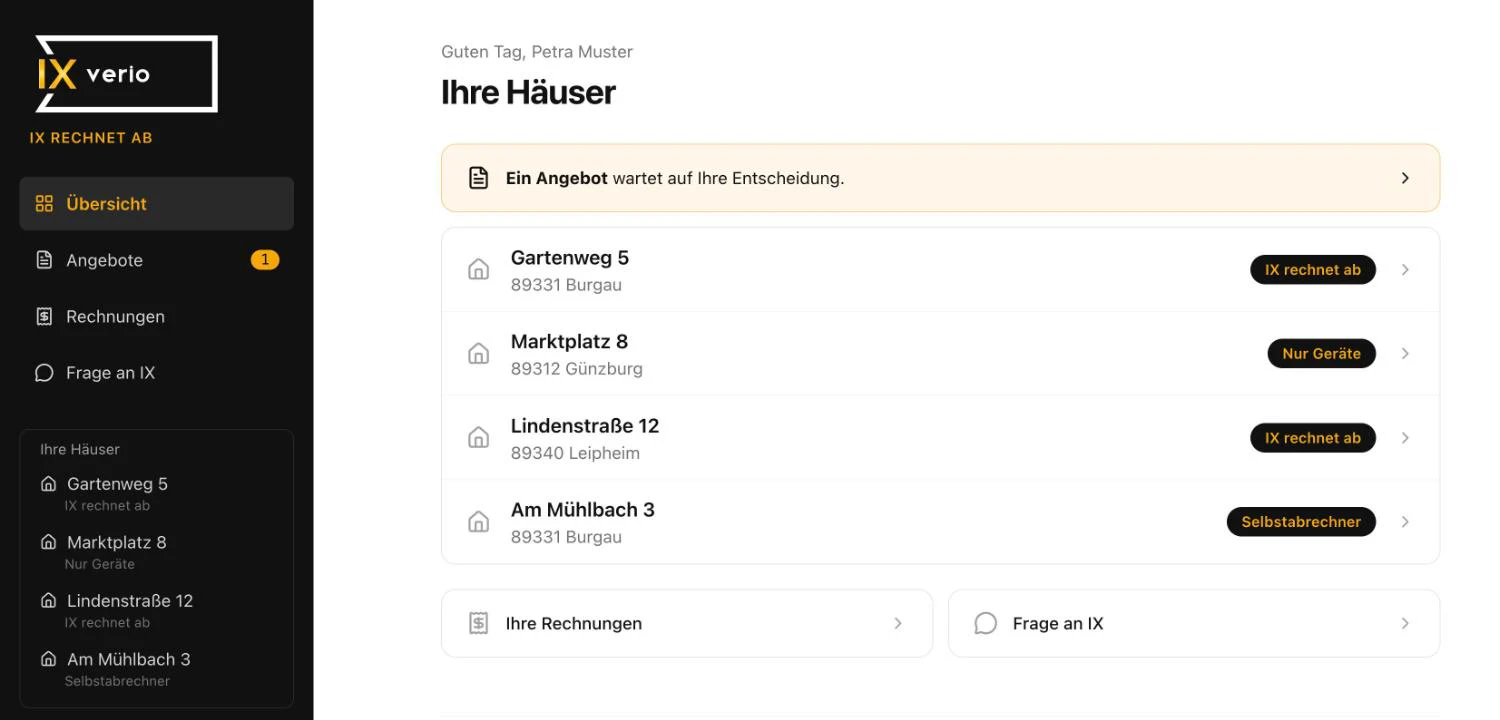
Task: Click the chevron on the Marktplatz 8 row
Action: pos(1405,354)
